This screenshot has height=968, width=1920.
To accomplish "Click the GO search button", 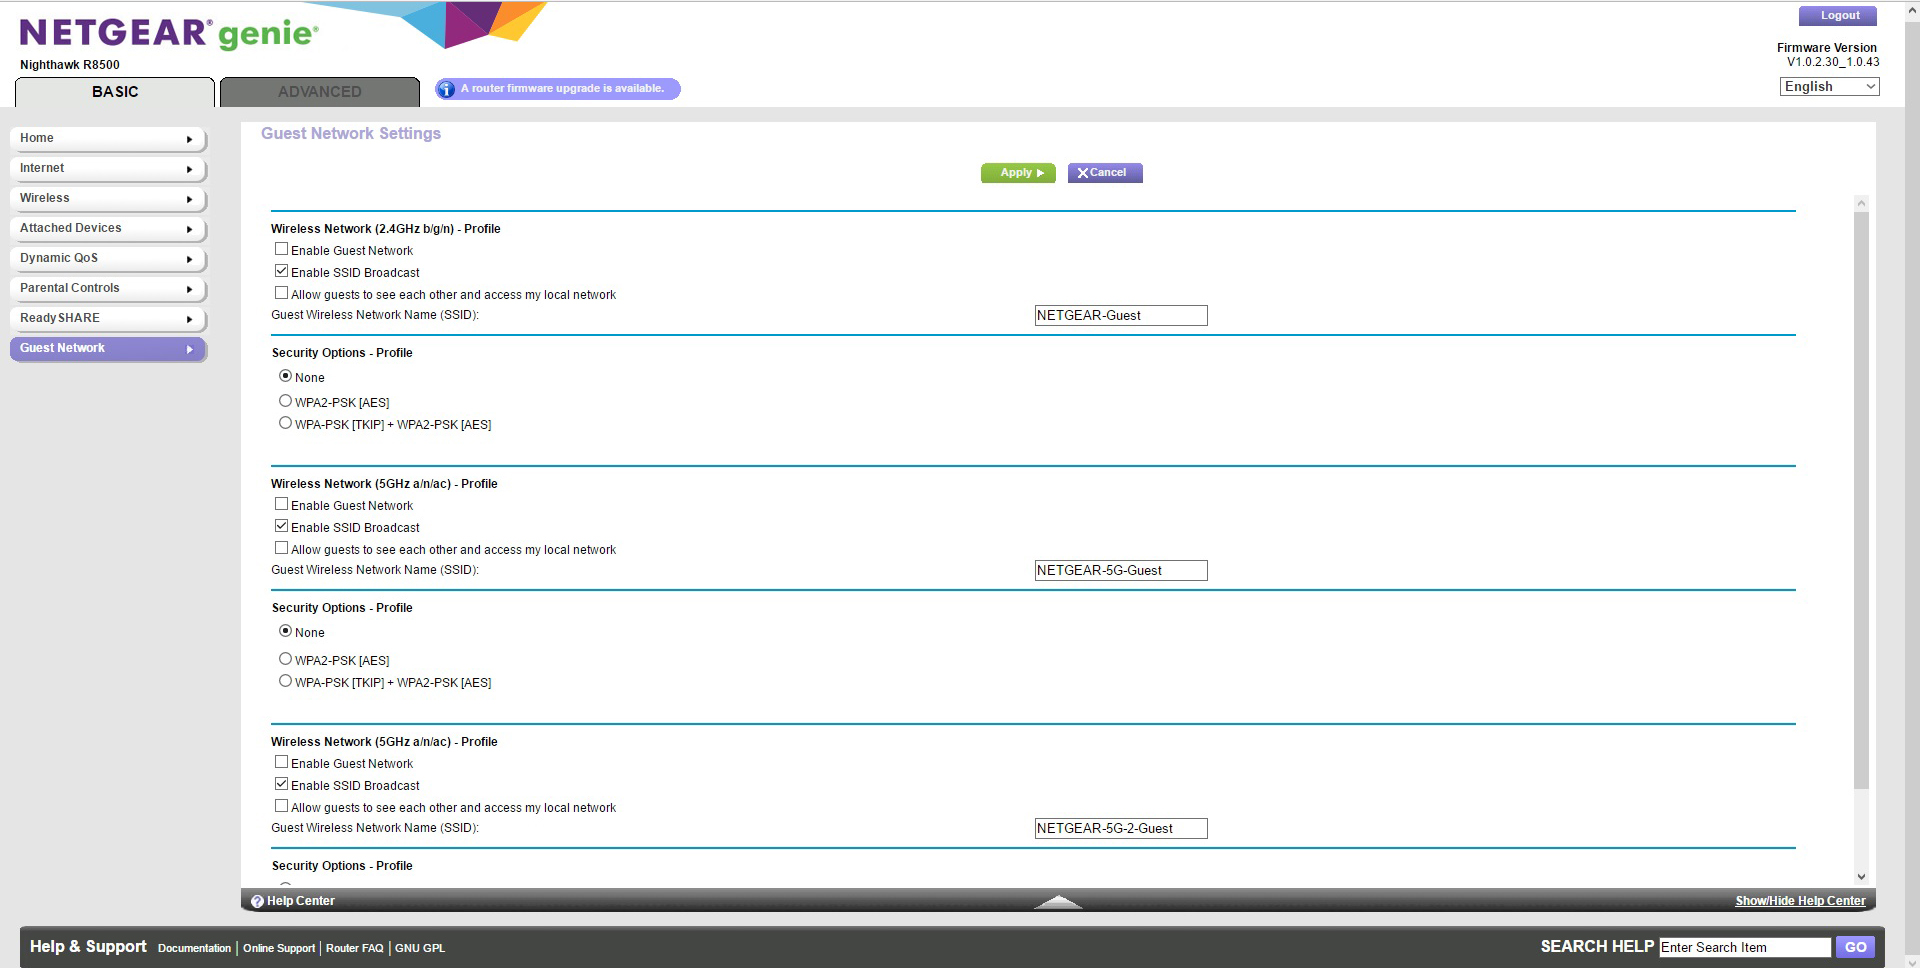I will 1856,947.
